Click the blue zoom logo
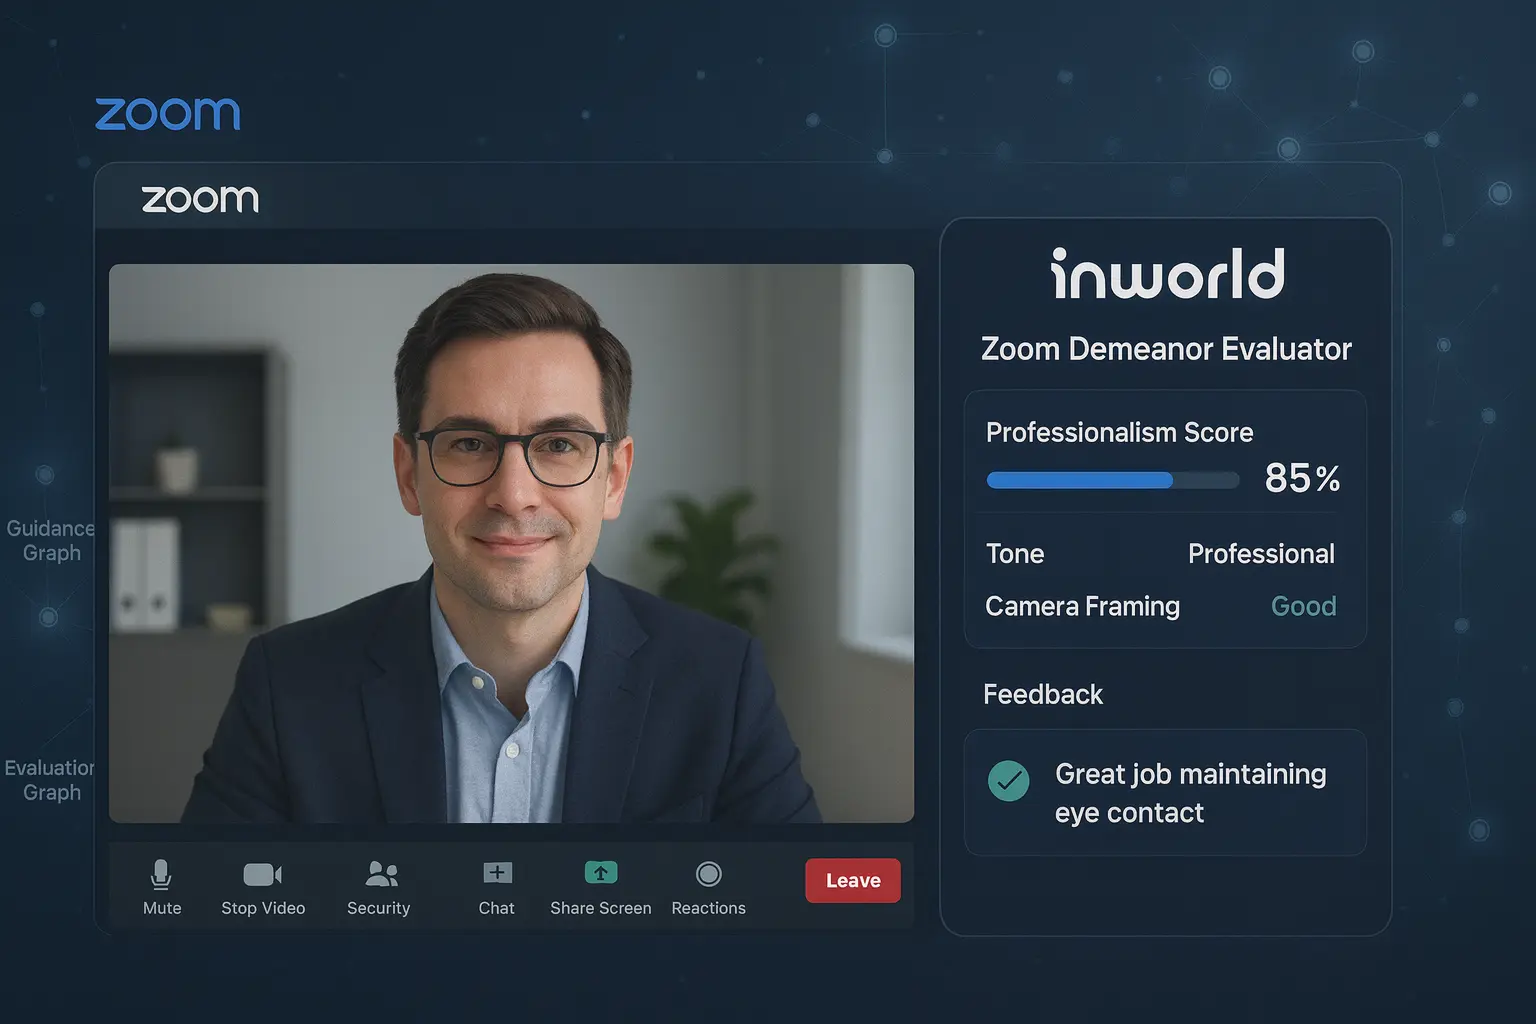The image size is (1536, 1024). (168, 114)
